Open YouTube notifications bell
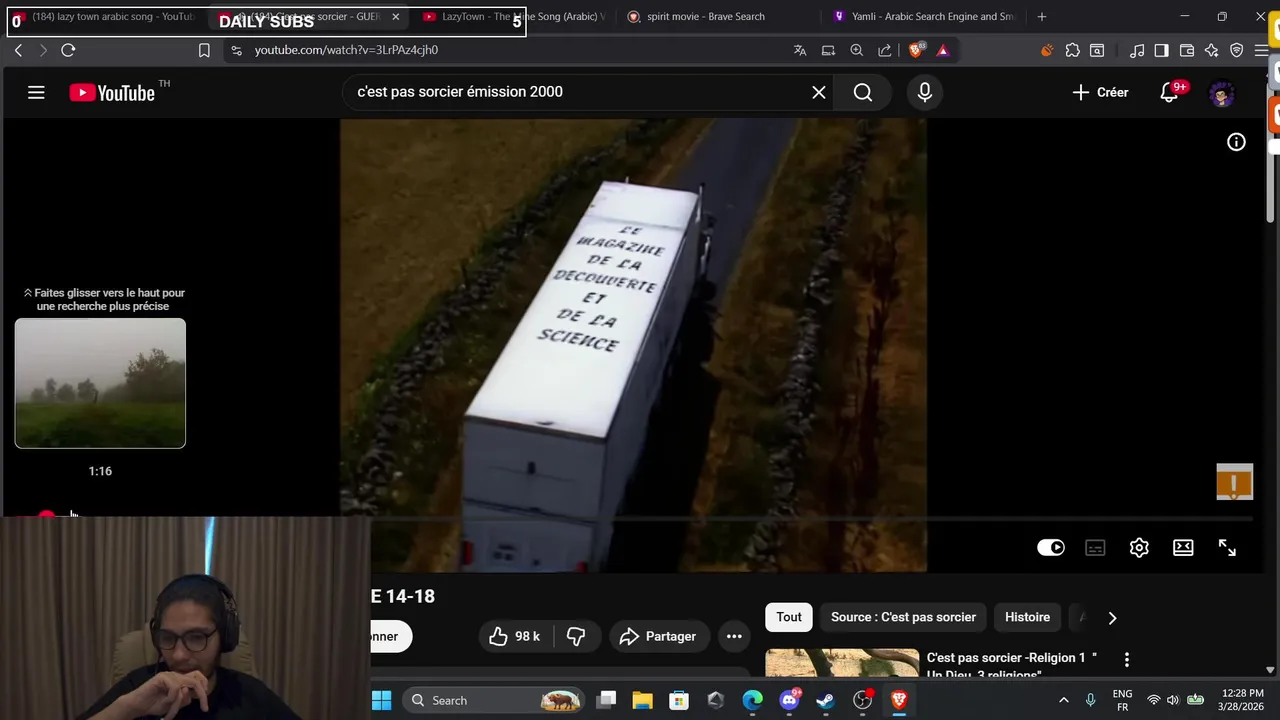This screenshot has width=1280, height=720. 1169,92
